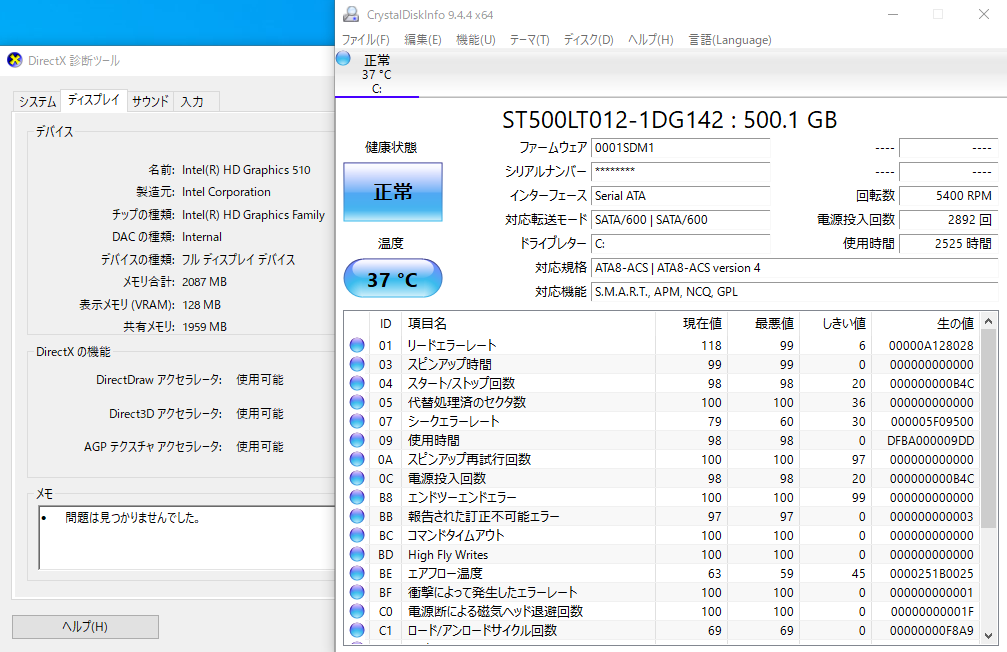The height and width of the screenshot is (652, 1007).
Task: Click the ファームウェア field 0001SDM1
Action: (680, 148)
